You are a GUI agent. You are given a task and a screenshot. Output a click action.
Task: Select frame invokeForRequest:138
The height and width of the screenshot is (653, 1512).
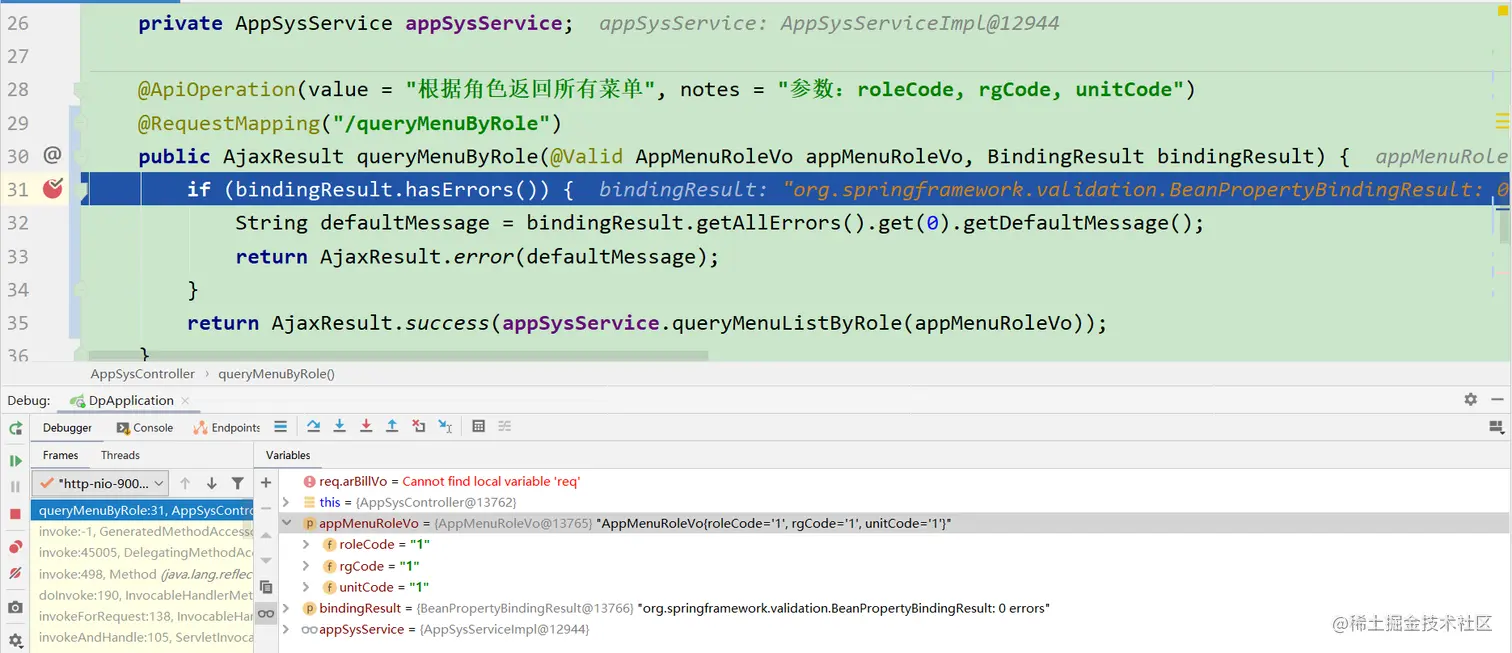(x=141, y=616)
